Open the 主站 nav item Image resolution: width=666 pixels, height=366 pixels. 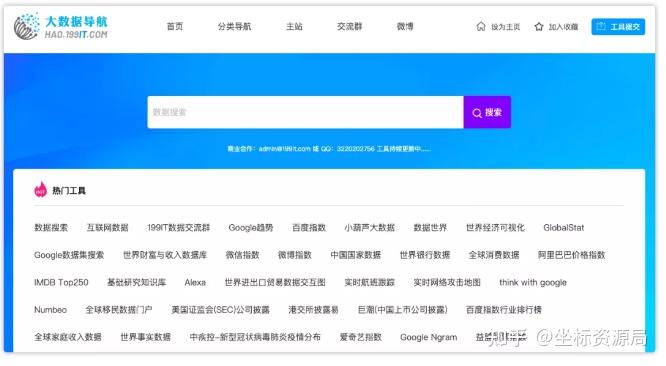(294, 26)
